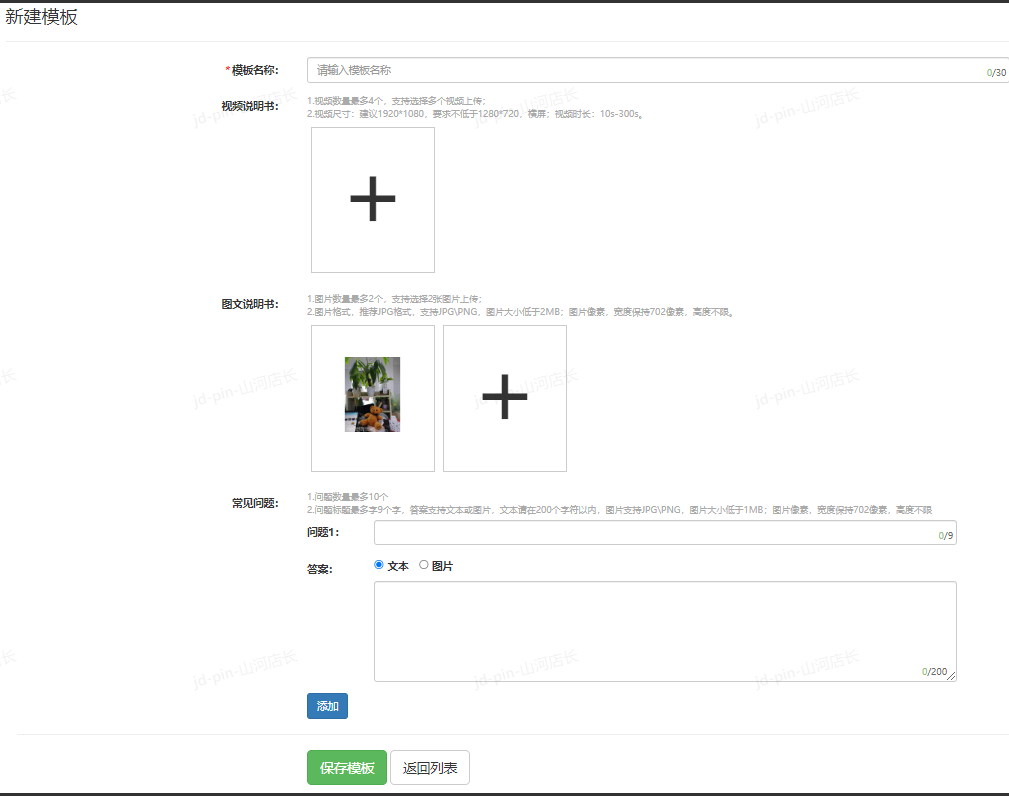Screen dimensions: 1009x796
Task: Save the template with 保存模板
Action: [x=346, y=768]
